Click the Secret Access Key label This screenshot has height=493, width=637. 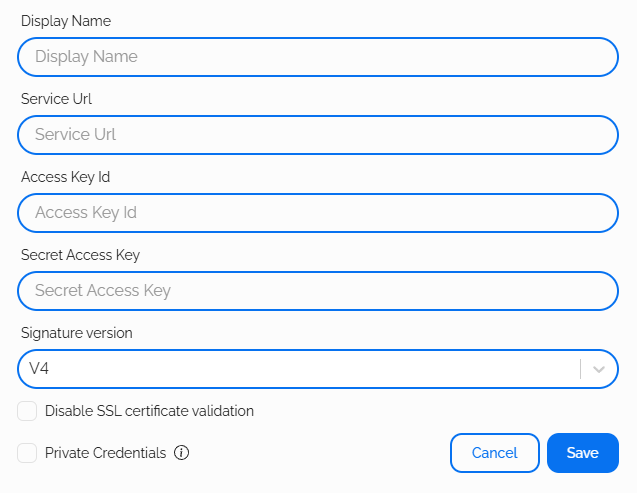pyautogui.click(x=80, y=255)
